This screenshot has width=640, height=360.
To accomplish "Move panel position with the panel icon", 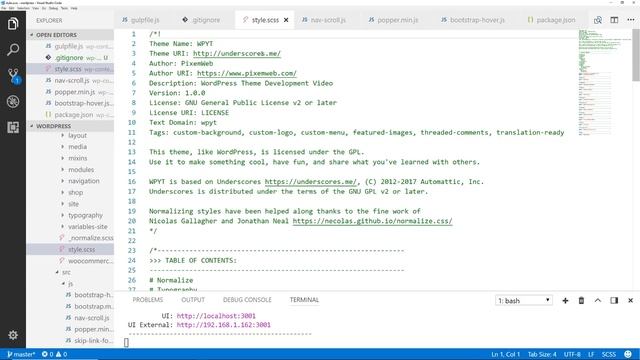I will click(614, 300).
